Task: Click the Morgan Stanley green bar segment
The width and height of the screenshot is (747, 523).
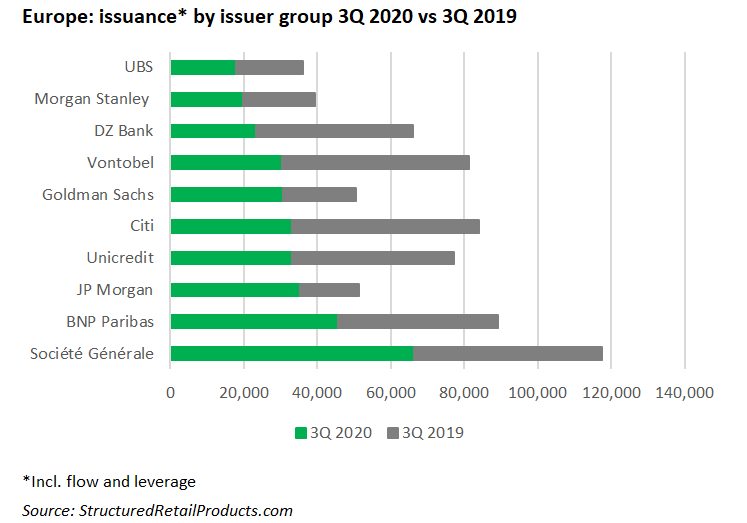Action: coord(206,100)
